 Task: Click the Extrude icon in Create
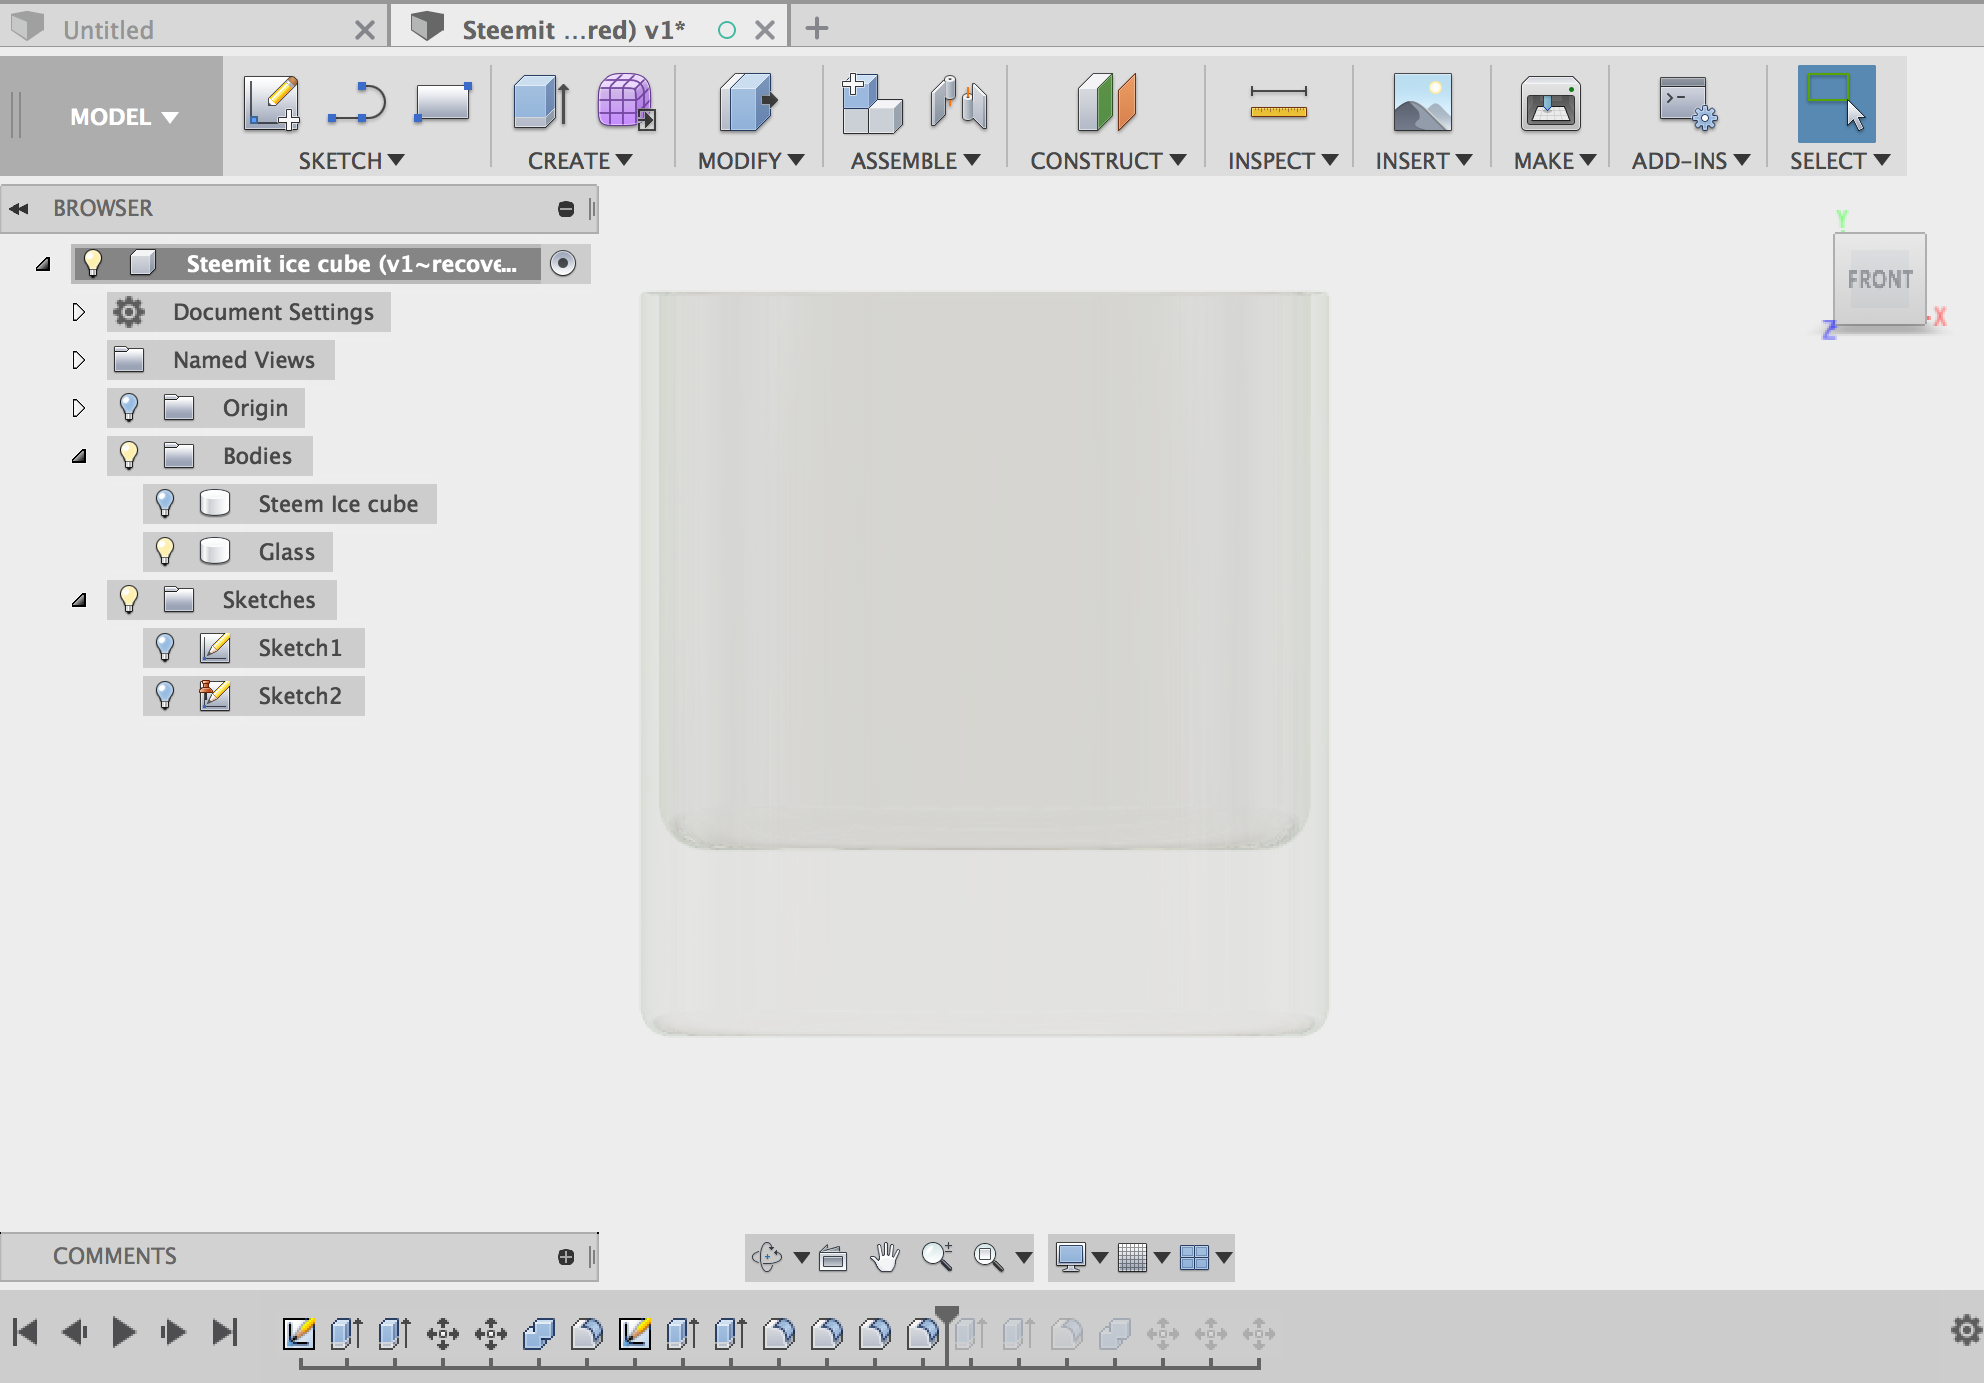click(541, 103)
